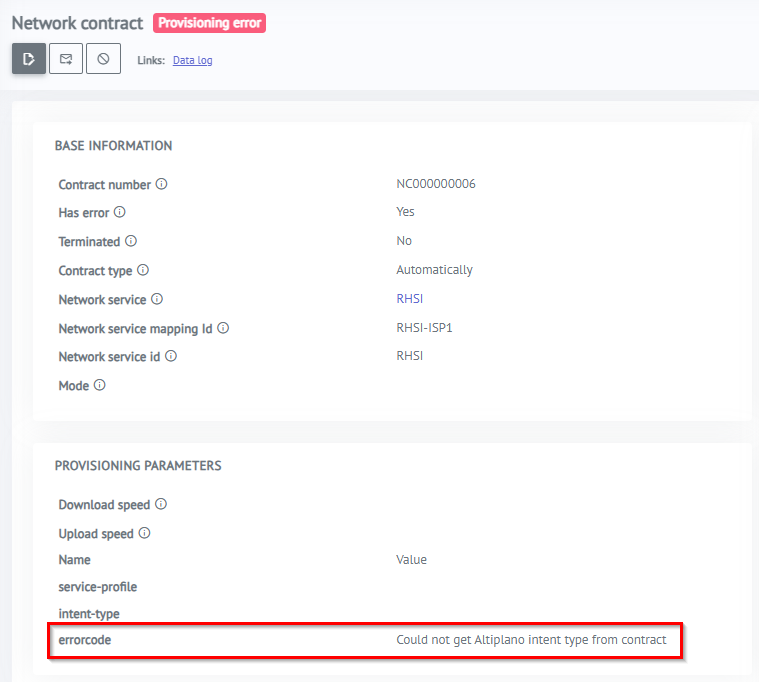Click info icon next to Terminated
759x682 pixels.
pyautogui.click(x=131, y=241)
